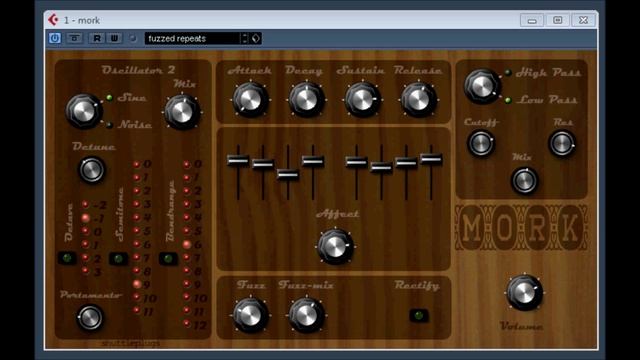Screen dimensions: 640x360
Task: Select the Sine waveform LED
Action: pyautogui.click(x=109, y=98)
